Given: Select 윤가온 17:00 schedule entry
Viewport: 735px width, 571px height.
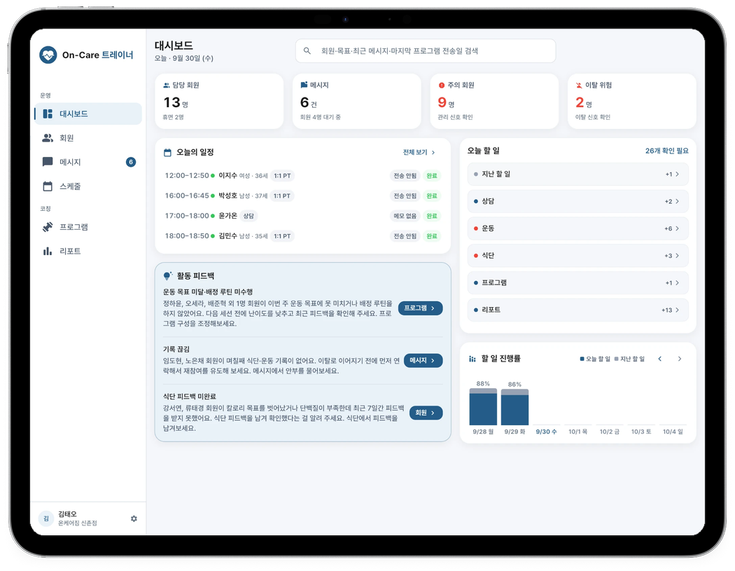Looking at the screenshot, I should (x=302, y=216).
